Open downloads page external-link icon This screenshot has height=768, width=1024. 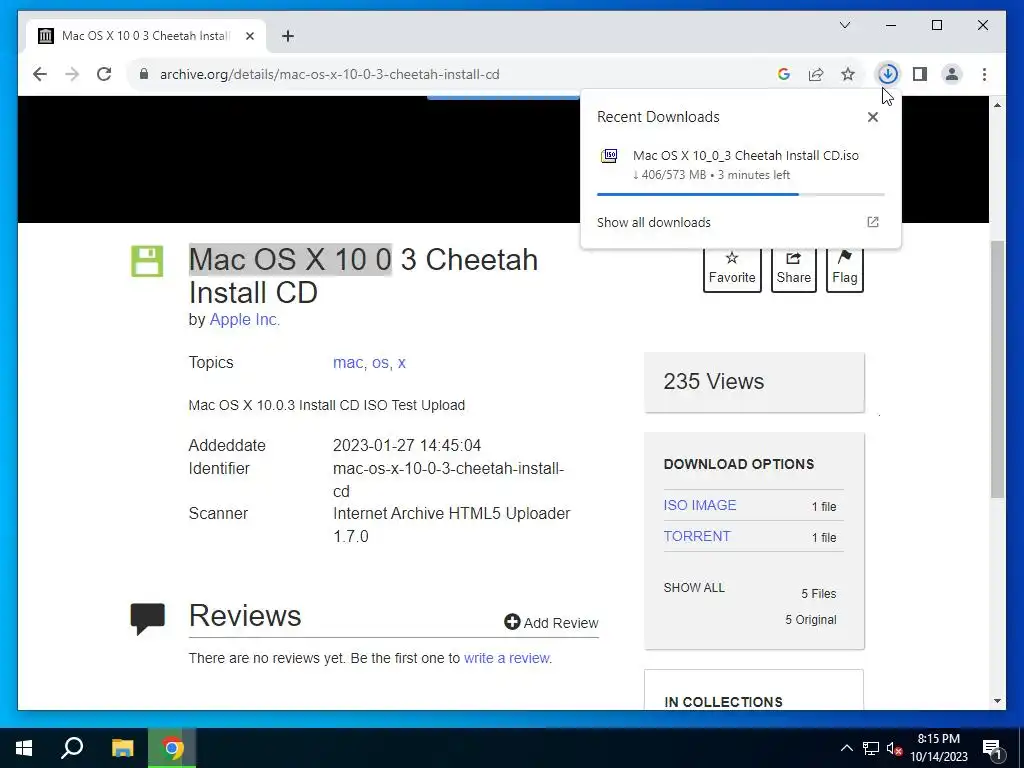[872, 222]
